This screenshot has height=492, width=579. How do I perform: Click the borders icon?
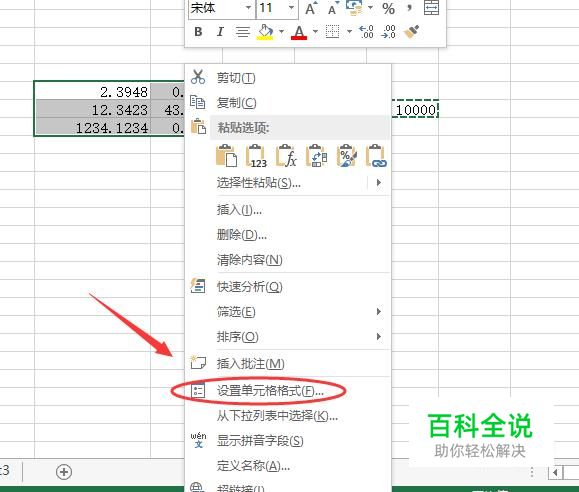(x=332, y=32)
